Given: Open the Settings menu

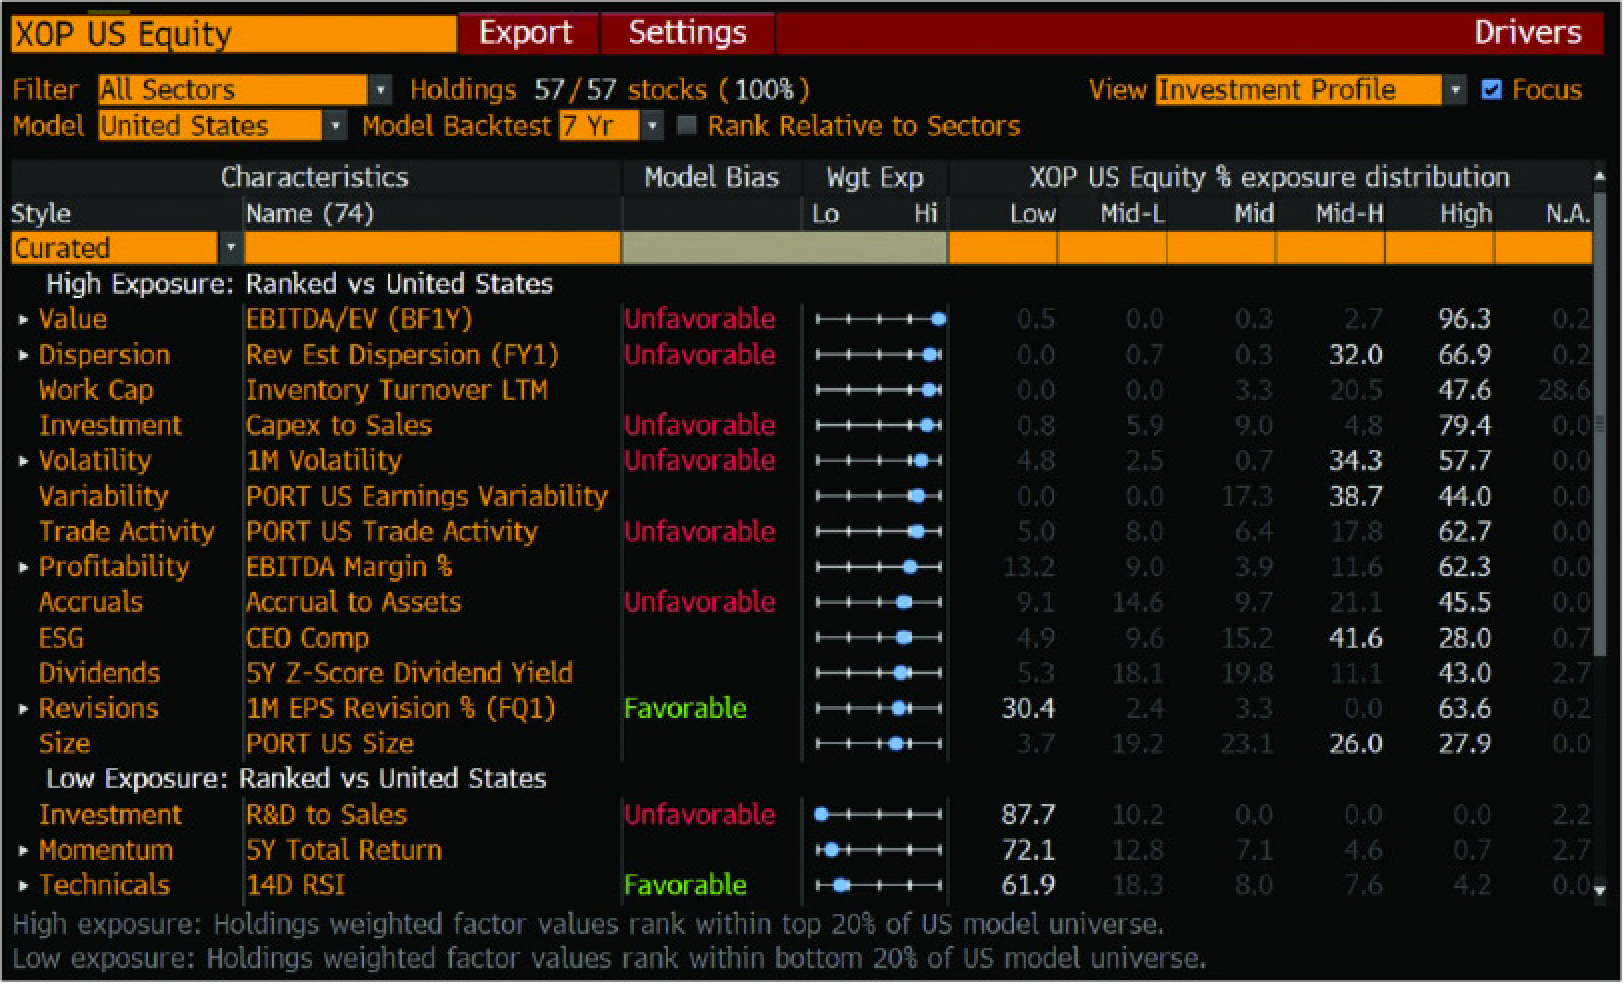Looking at the screenshot, I should click(687, 33).
